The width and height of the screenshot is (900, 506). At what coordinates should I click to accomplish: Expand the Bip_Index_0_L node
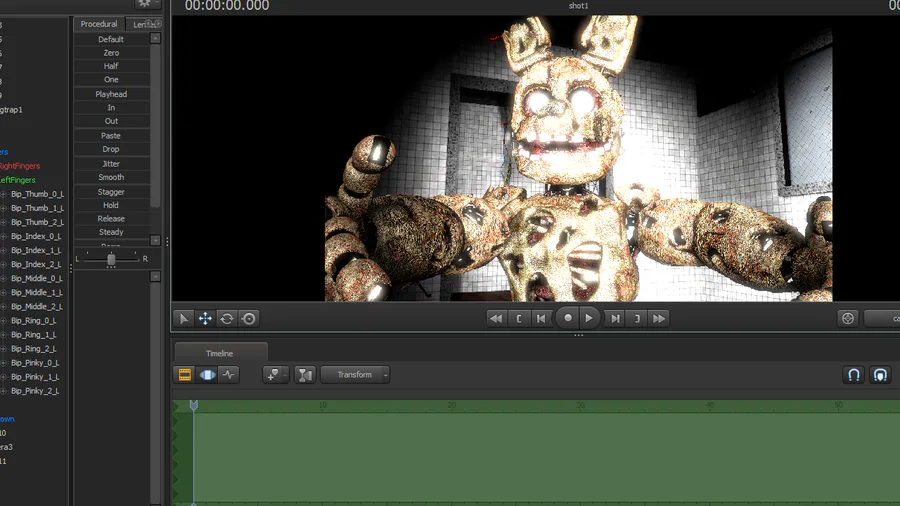tap(3, 236)
